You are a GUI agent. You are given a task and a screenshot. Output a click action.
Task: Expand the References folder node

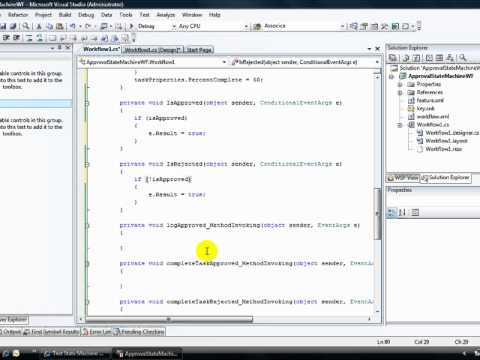tap(400, 92)
